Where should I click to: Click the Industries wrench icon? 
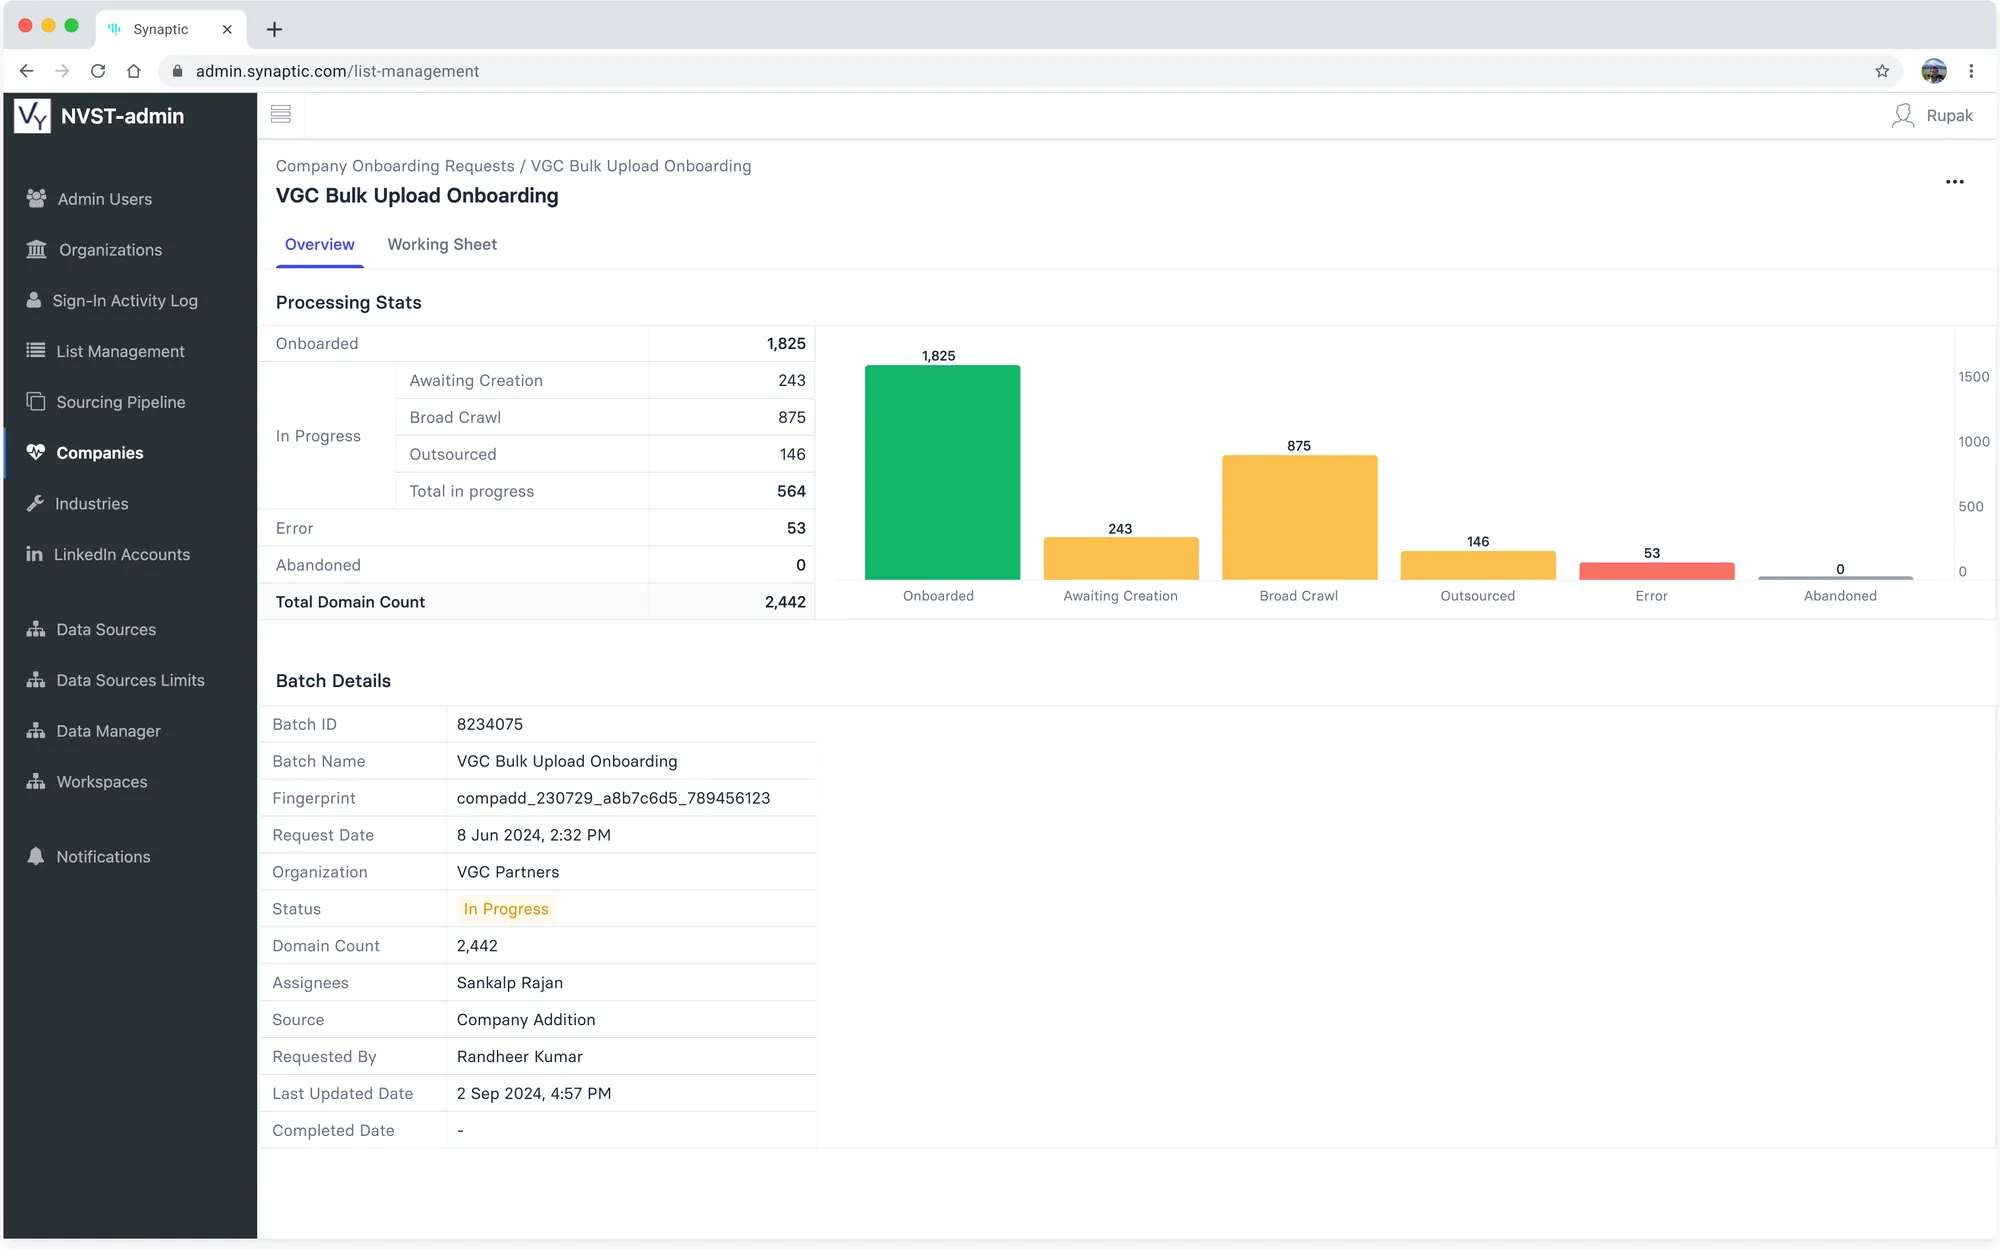coord(35,503)
